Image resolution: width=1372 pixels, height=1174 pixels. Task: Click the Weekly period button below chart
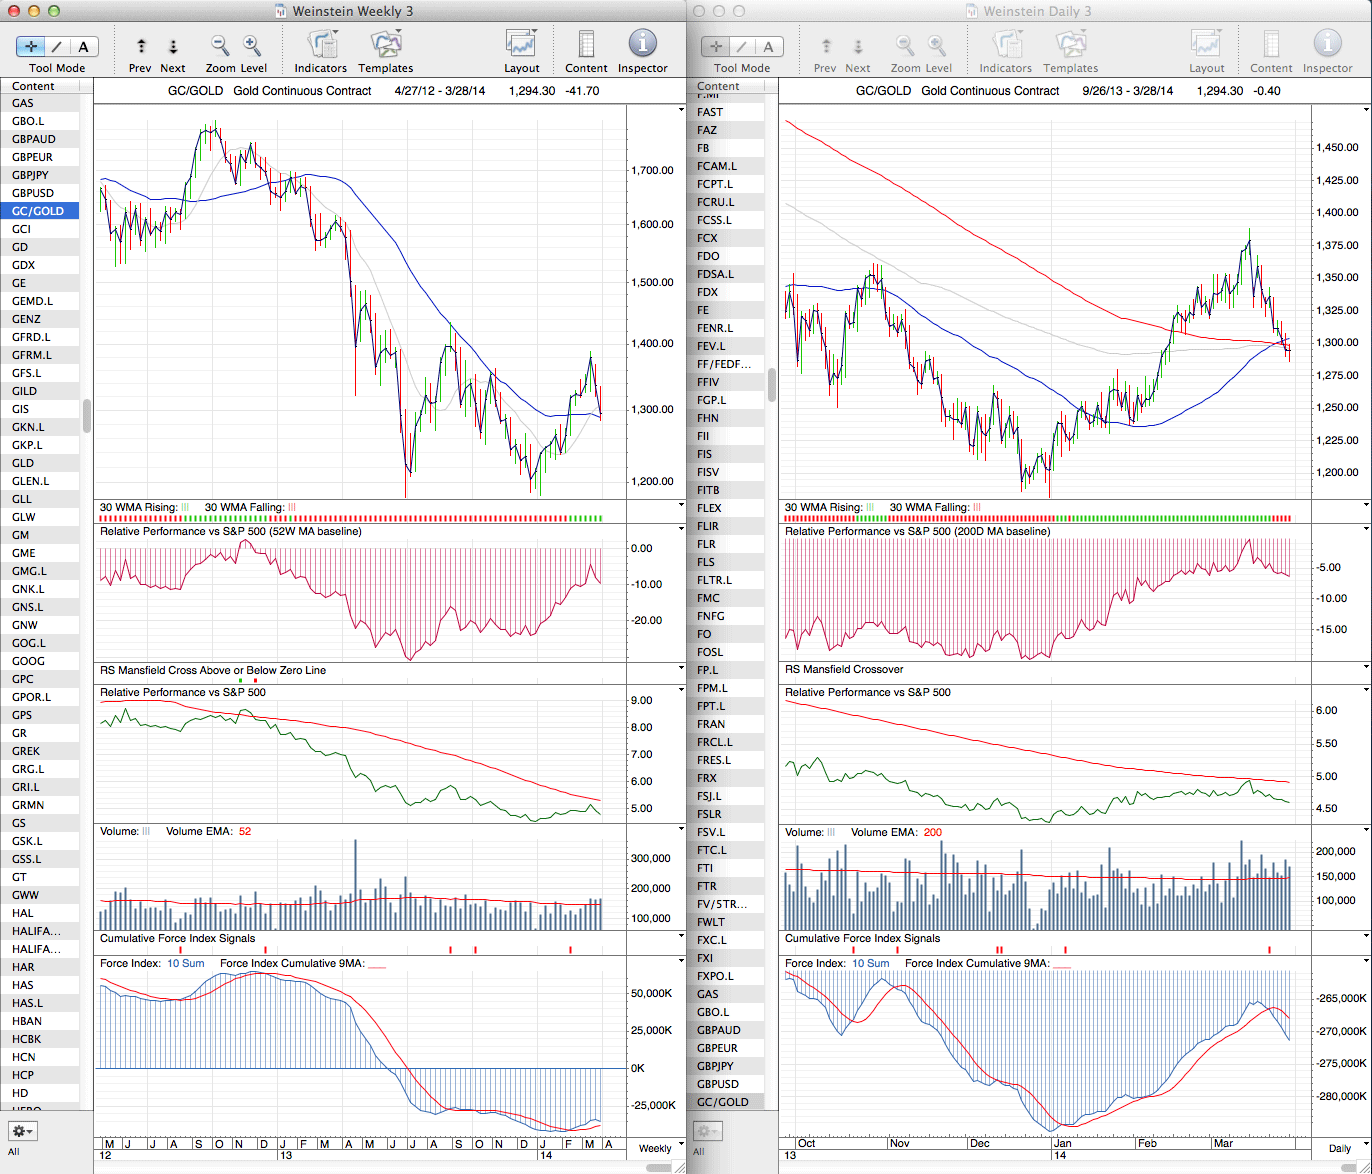(655, 1148)
